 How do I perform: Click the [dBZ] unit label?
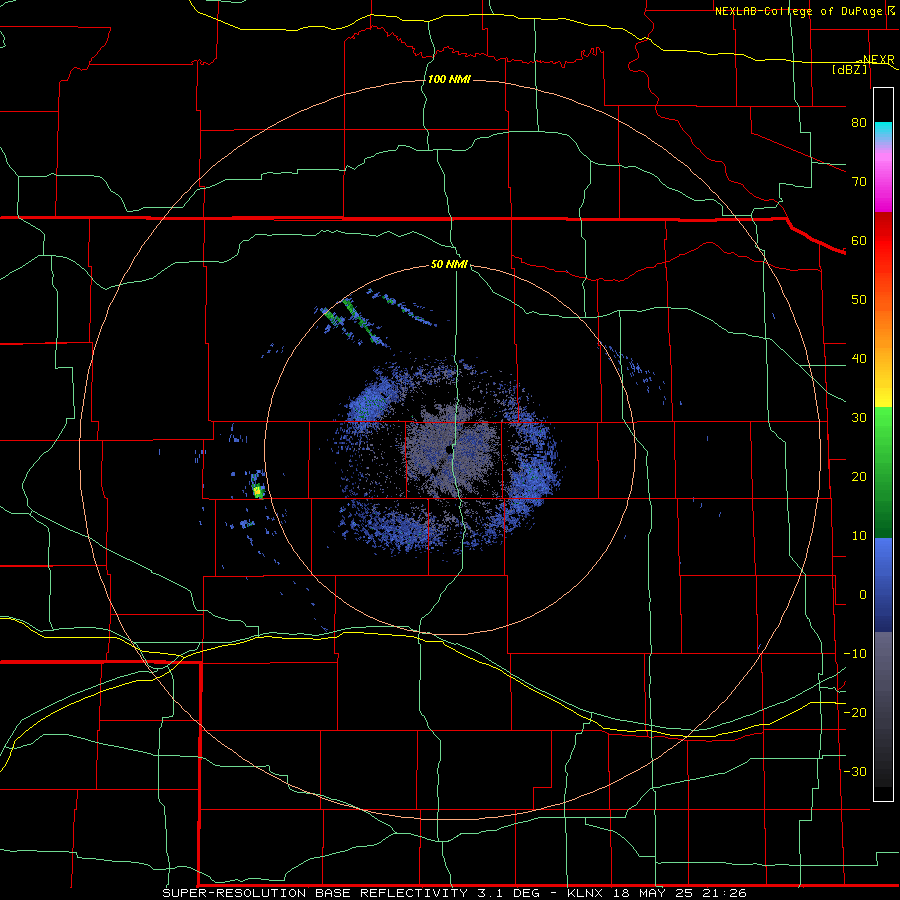coord(849,69)
